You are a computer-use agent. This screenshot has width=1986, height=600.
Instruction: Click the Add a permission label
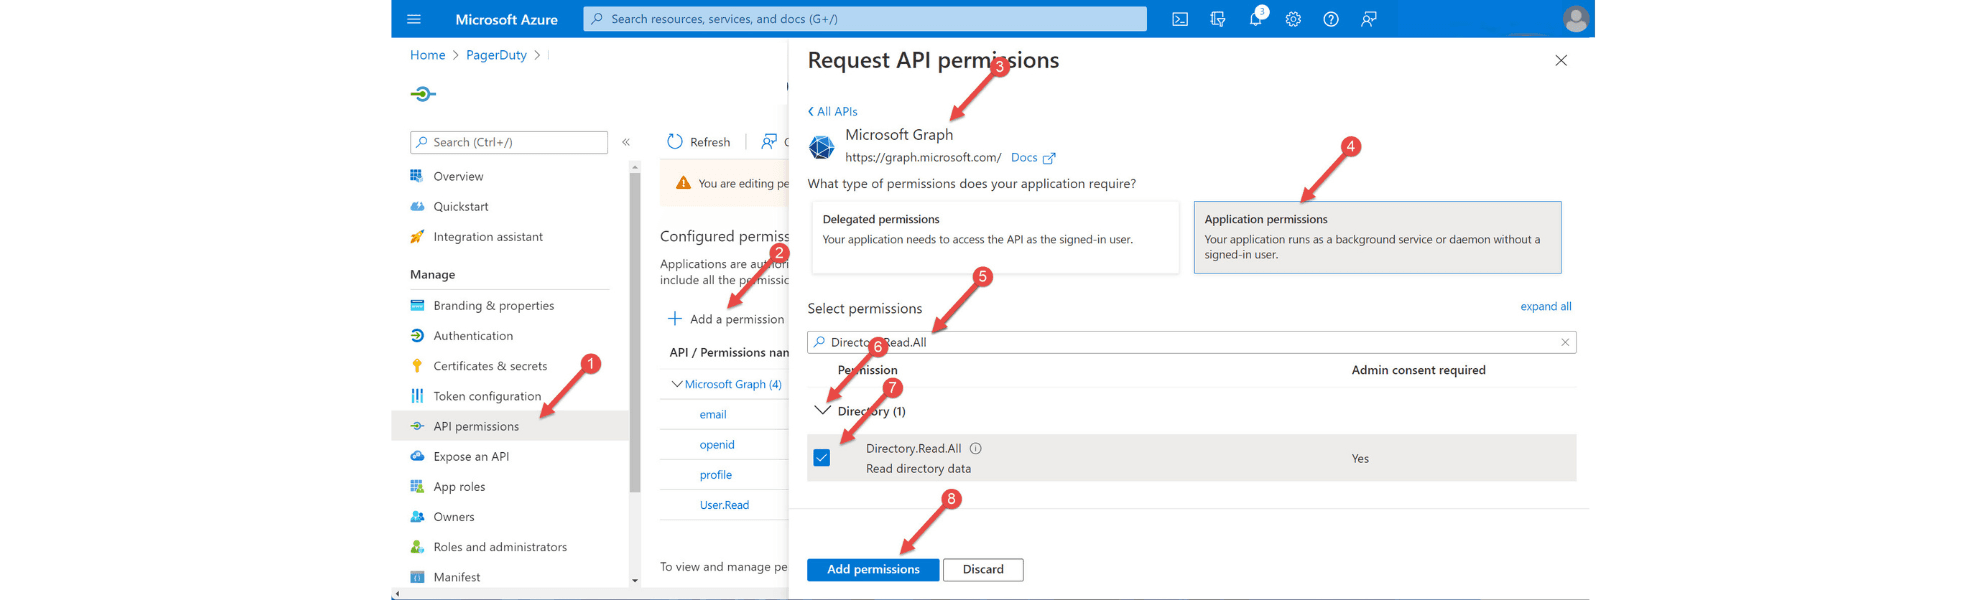(737, 319)
